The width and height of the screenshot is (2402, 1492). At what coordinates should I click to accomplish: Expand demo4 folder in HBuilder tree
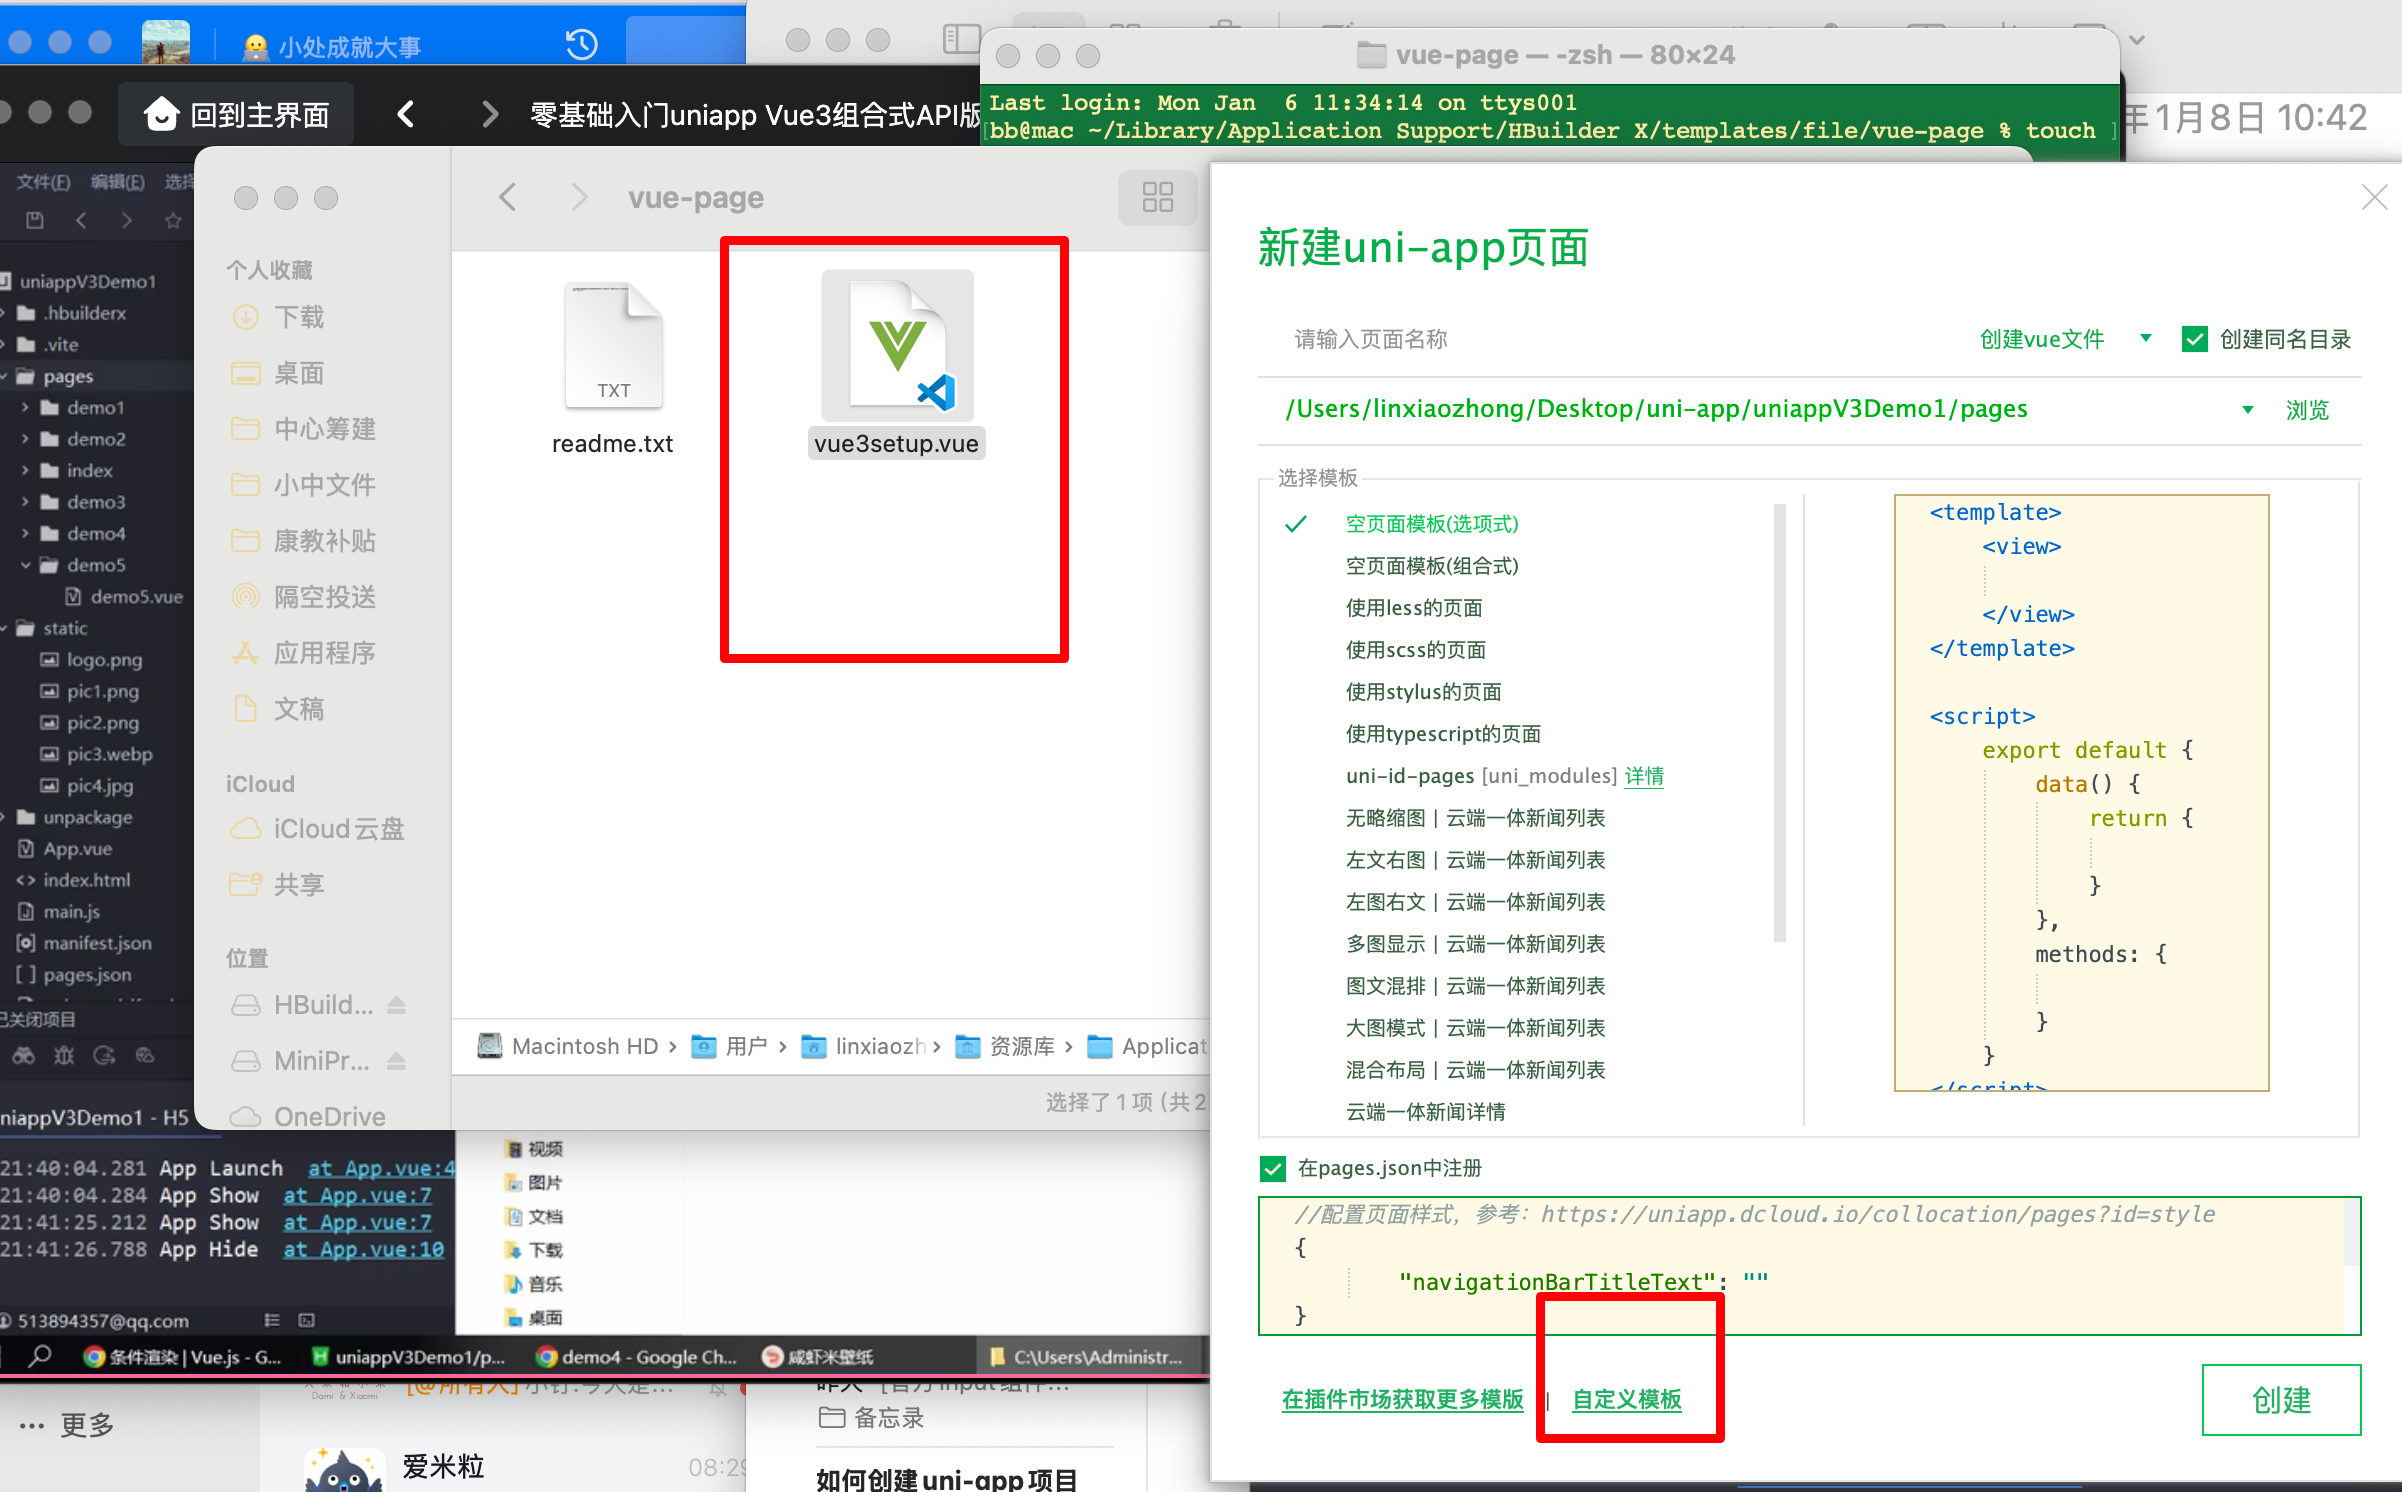25,533
